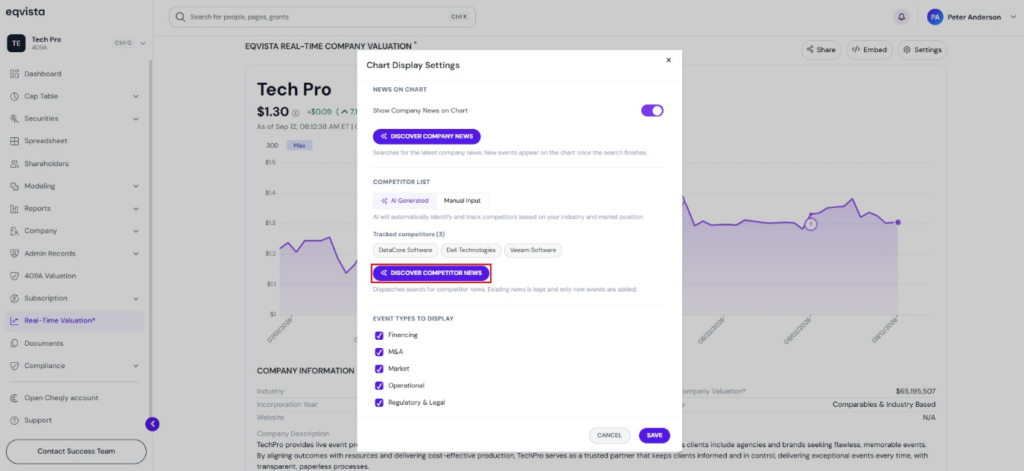Collapse sidebar with purple arrow button
This screenshot has width=1024, height=471.
tap(152, 424)
